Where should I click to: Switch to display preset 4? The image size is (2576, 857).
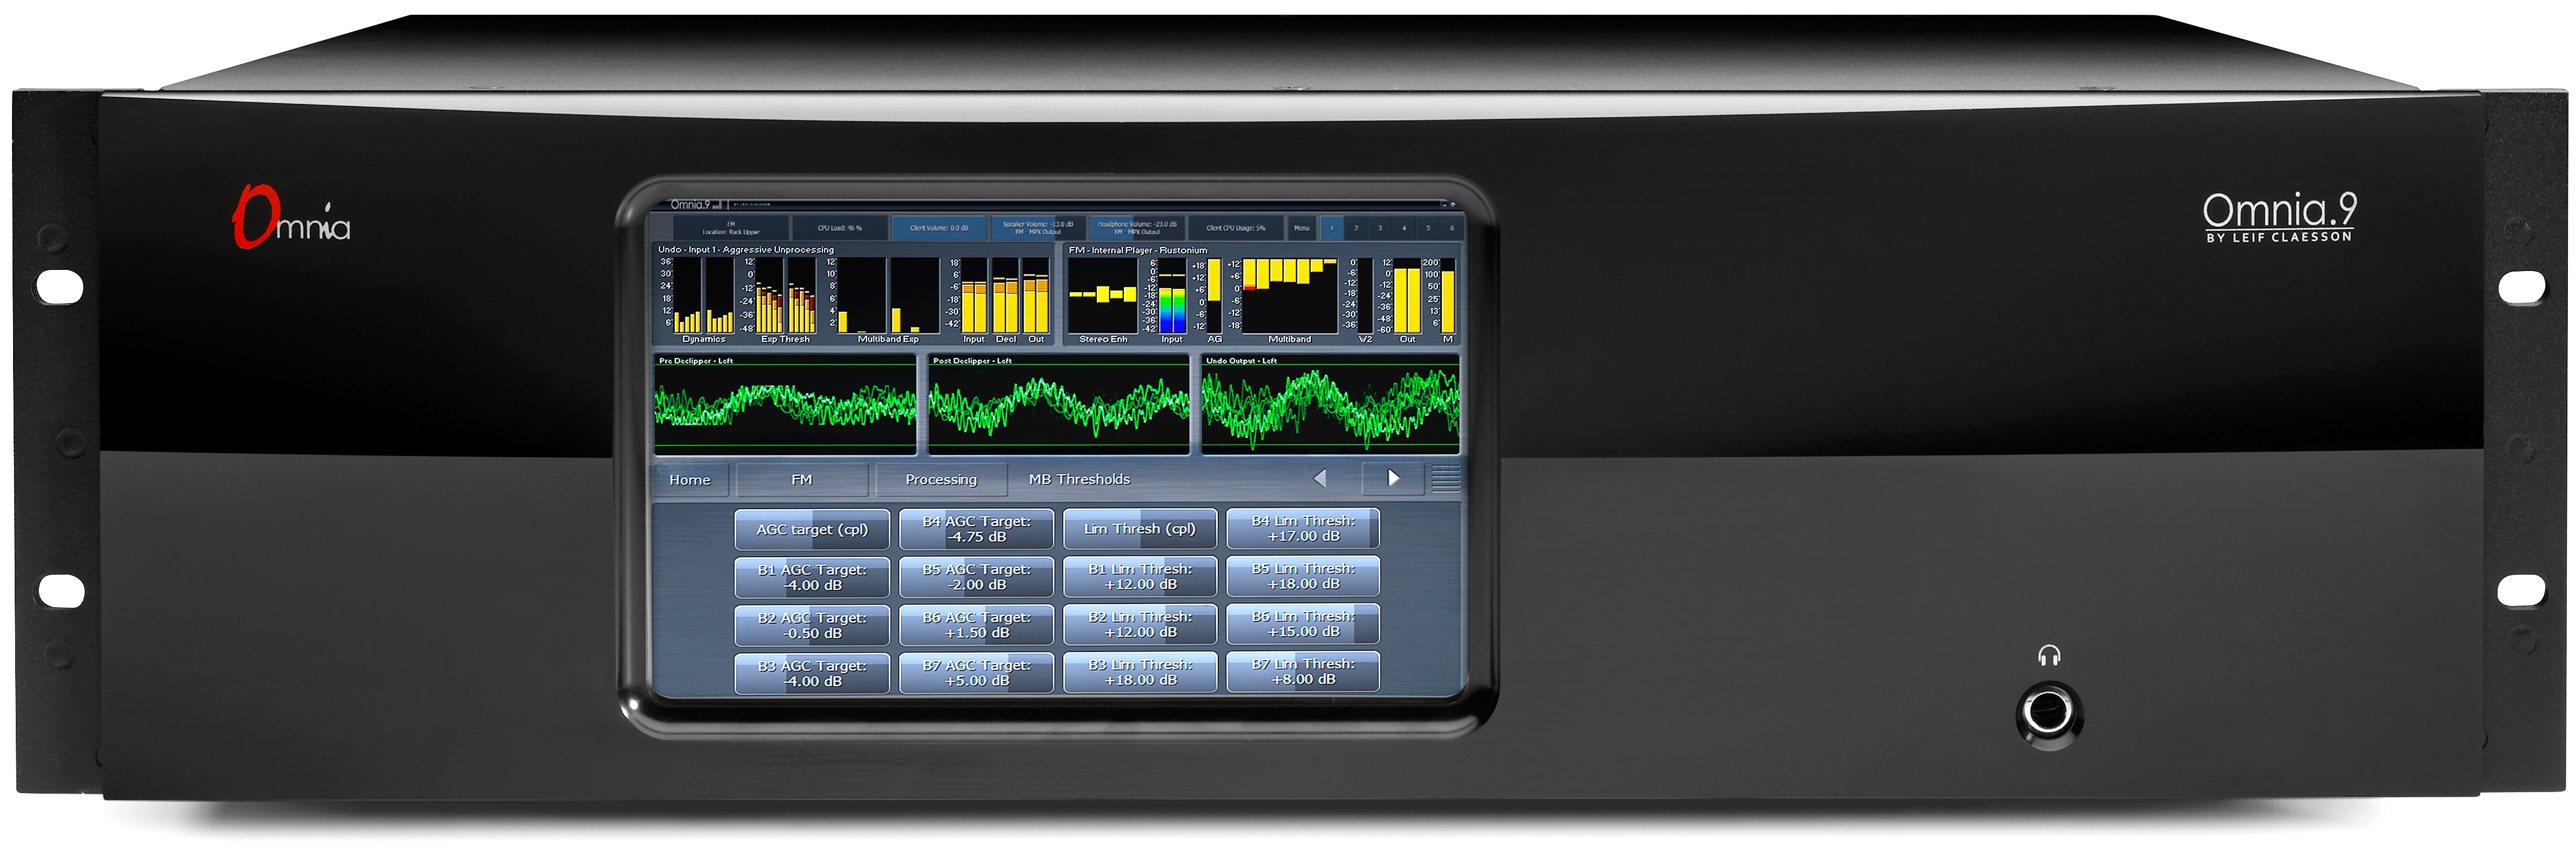click(1403, 228)
